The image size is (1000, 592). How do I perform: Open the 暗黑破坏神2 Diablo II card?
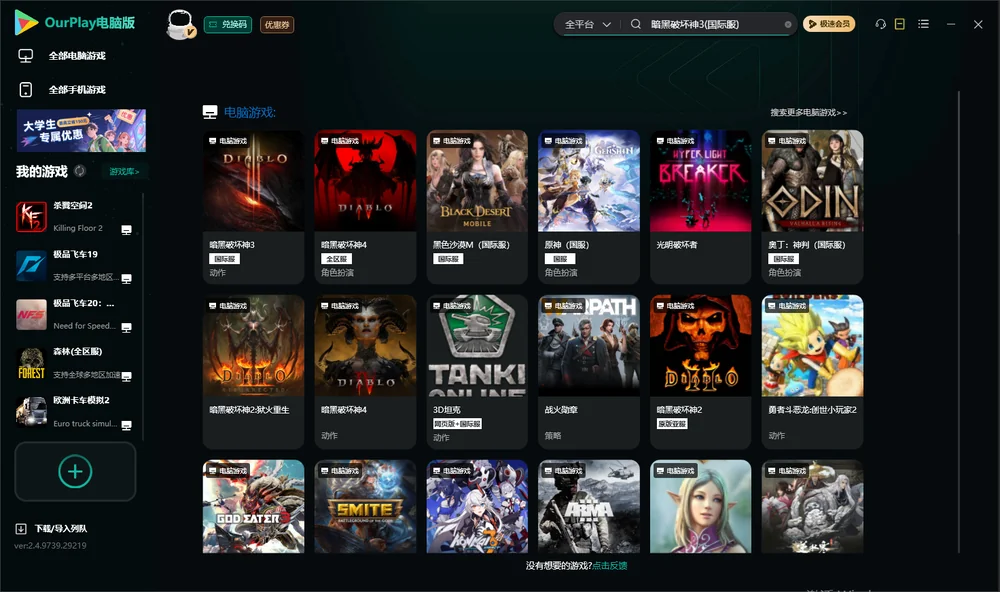coord(700,371)
